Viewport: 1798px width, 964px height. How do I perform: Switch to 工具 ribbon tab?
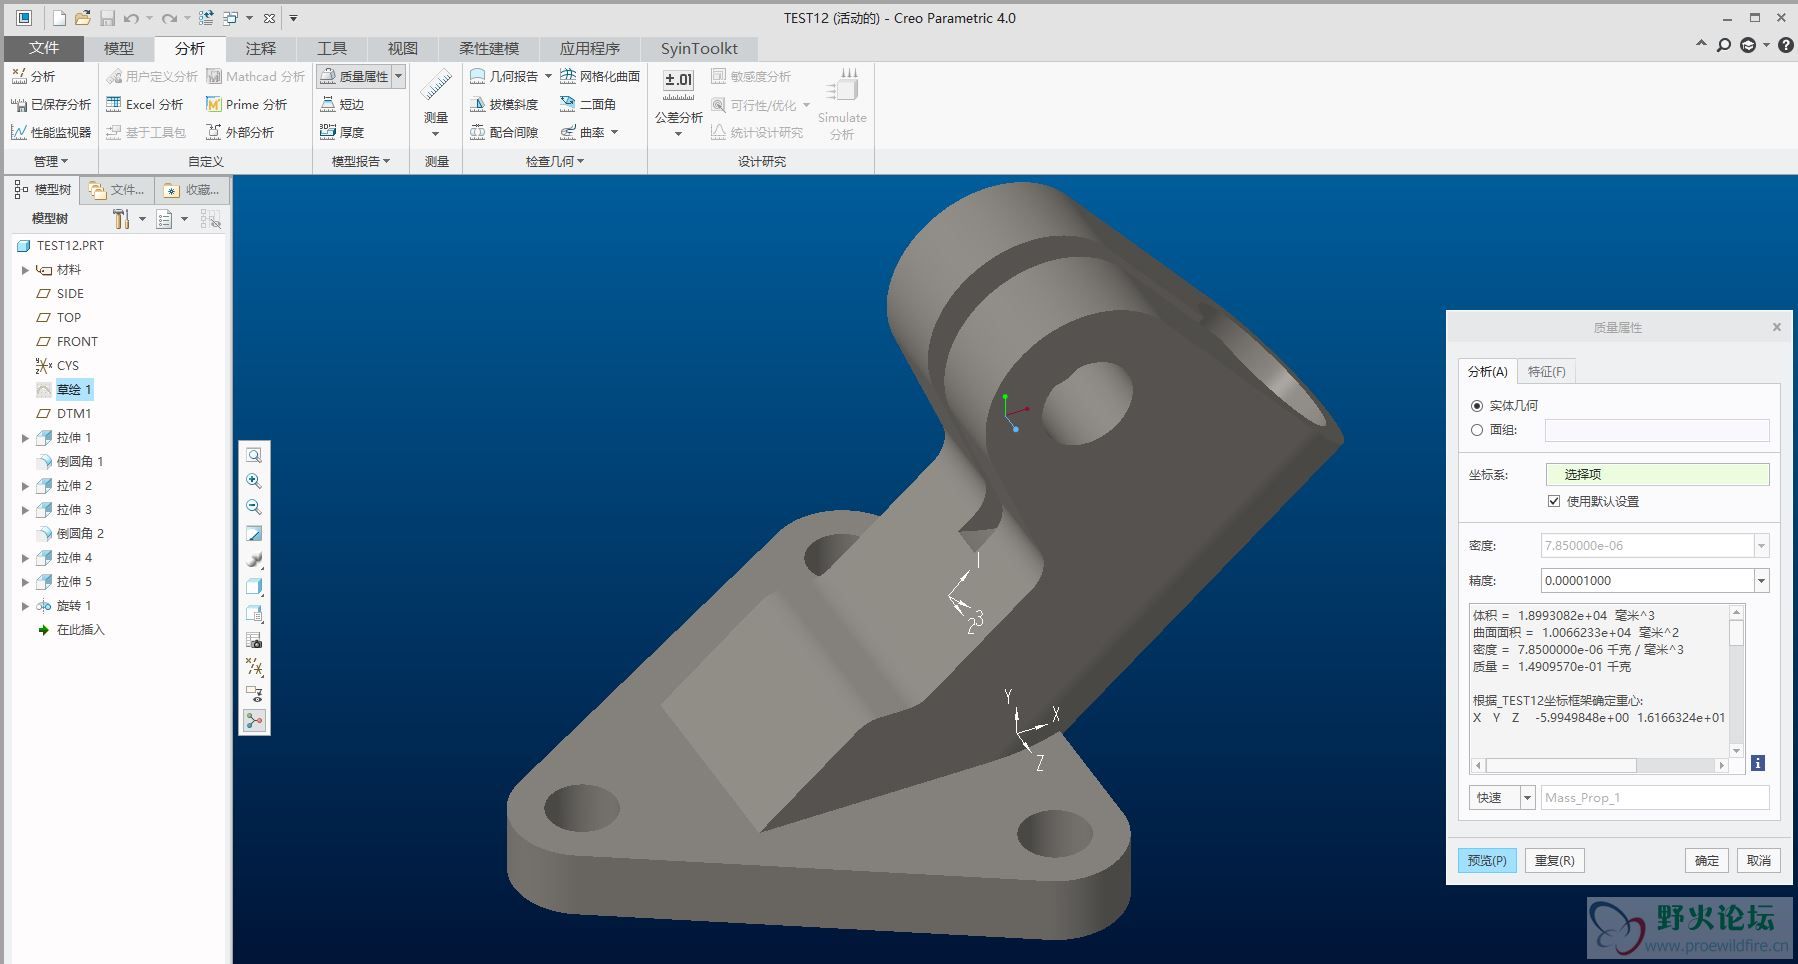332,48
